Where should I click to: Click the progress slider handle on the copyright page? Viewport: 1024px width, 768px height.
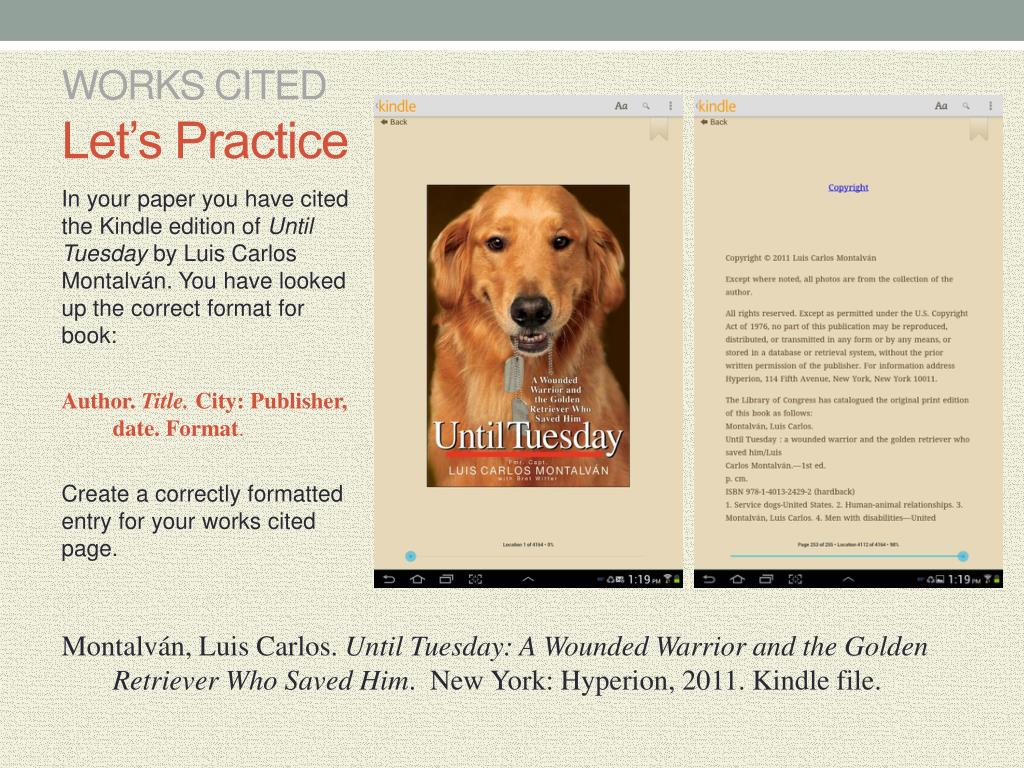tap(963, 556)
